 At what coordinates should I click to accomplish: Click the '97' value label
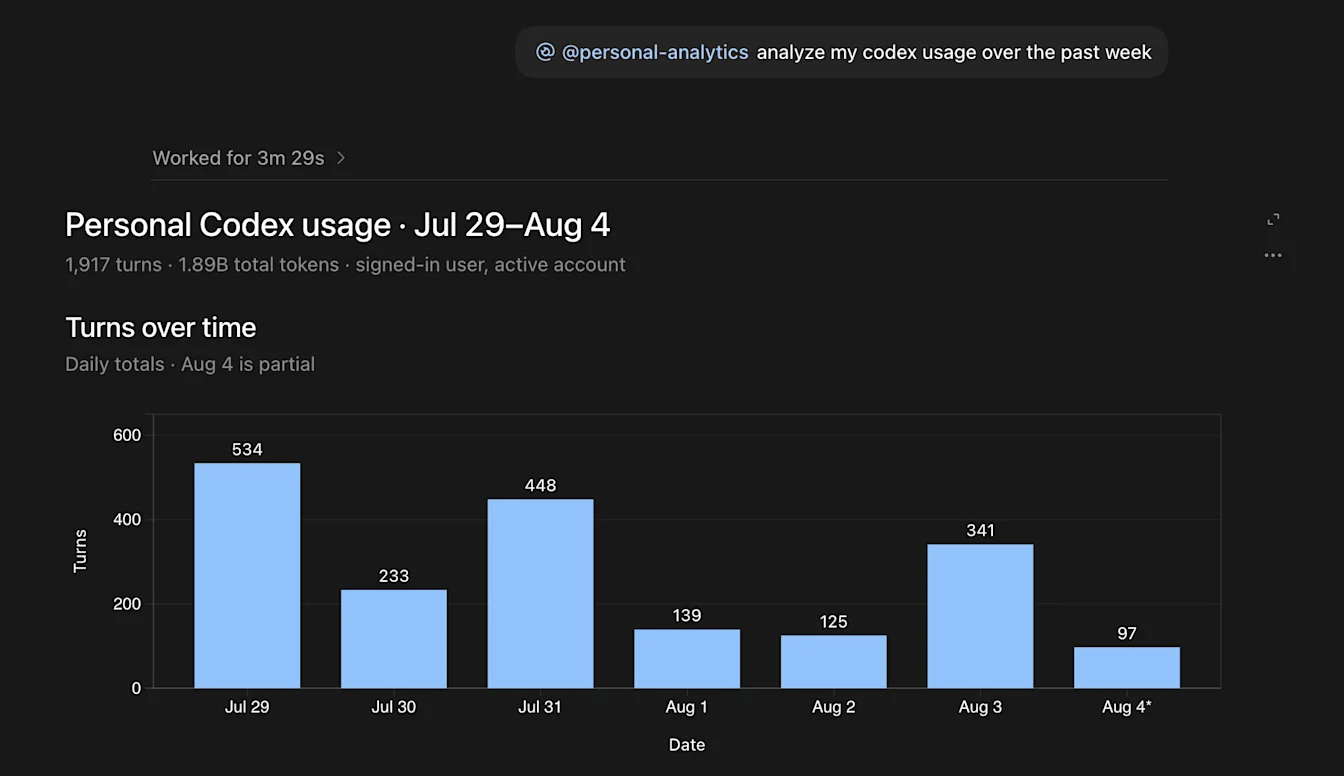click(x=1127, y=634)
